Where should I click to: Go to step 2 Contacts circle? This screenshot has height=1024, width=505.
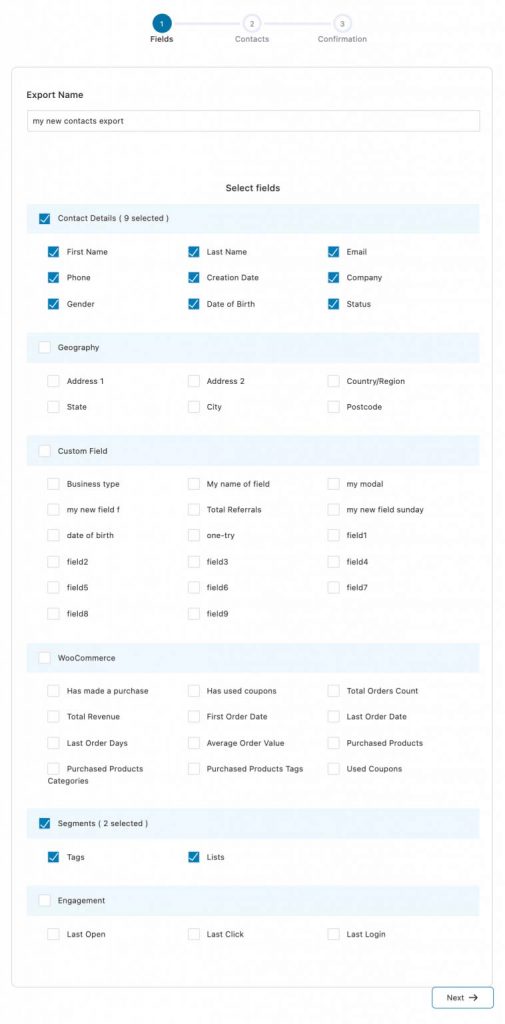point(252,24)
